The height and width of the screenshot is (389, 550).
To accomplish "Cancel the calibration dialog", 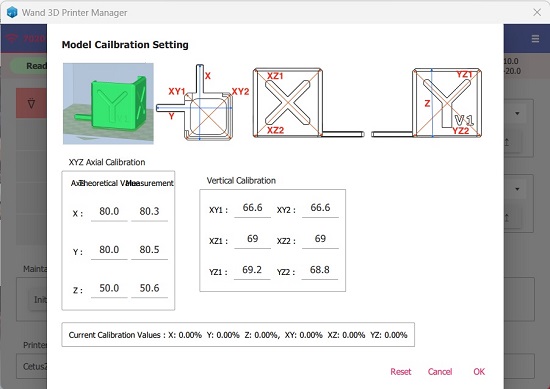I will pos(440,372).
